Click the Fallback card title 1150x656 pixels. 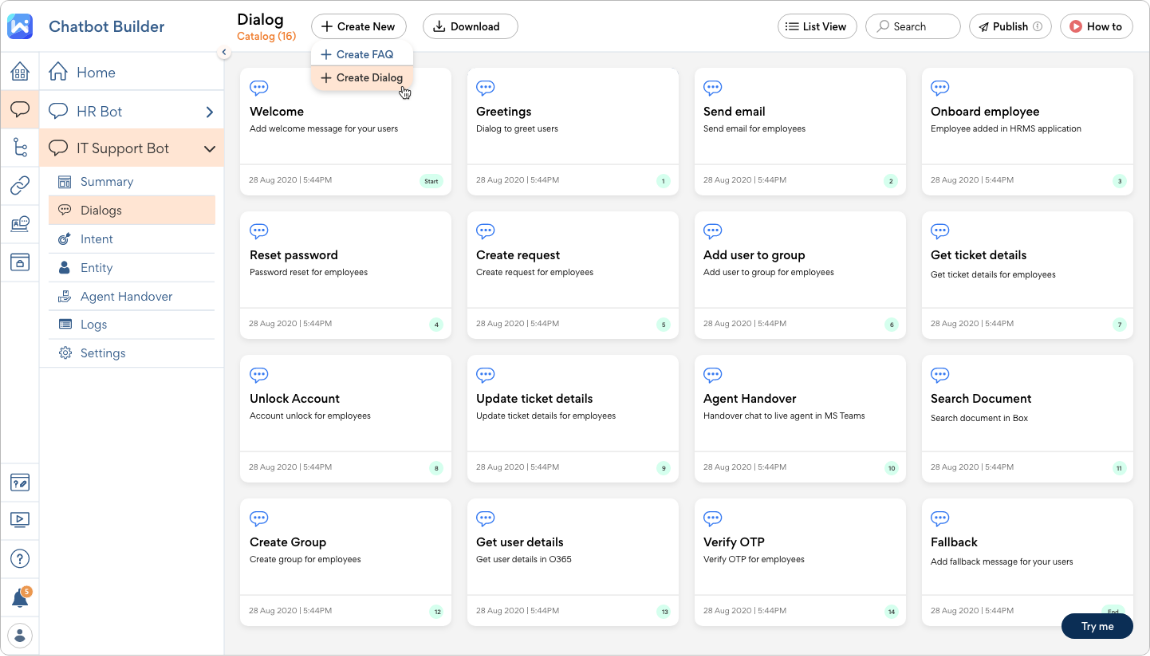(953, 542)
